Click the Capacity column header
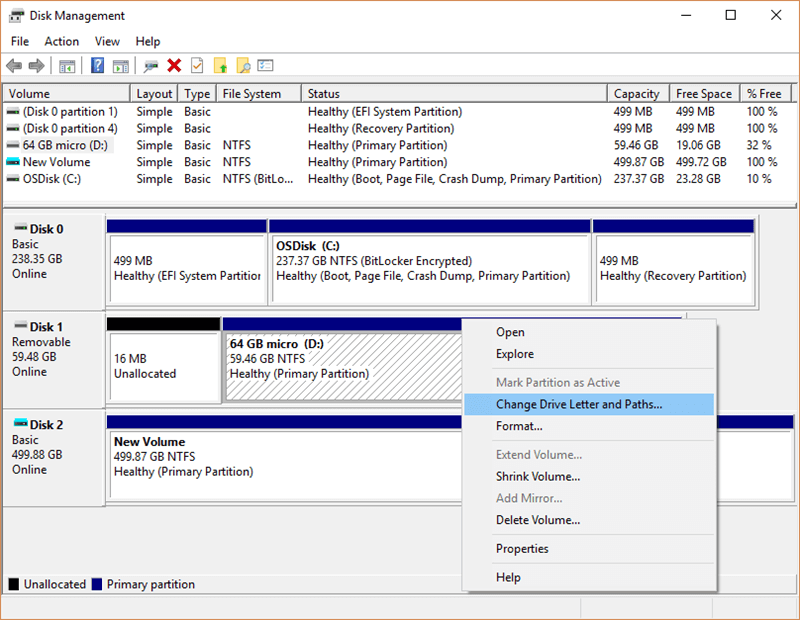The height and width of the screenshot is (620, 800). coord(637,92)
